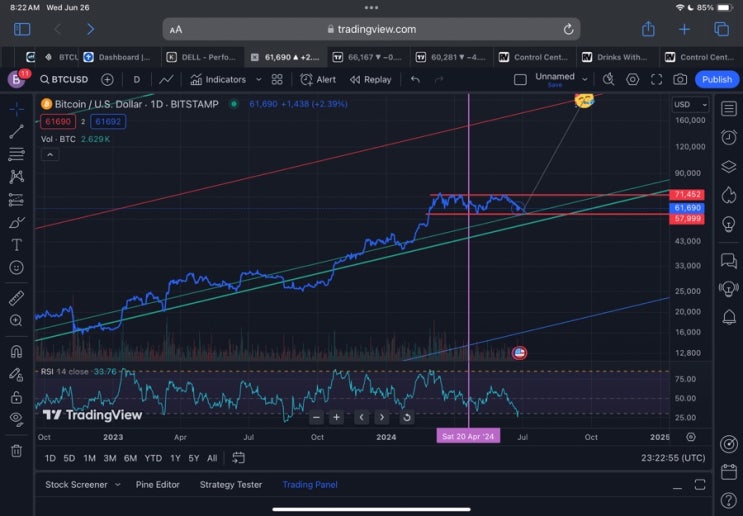Select the crosshair cursor tool
Image resolution: width=743 pixels, height=516 pixels.
pyautogui.click(x=17, y=109)
